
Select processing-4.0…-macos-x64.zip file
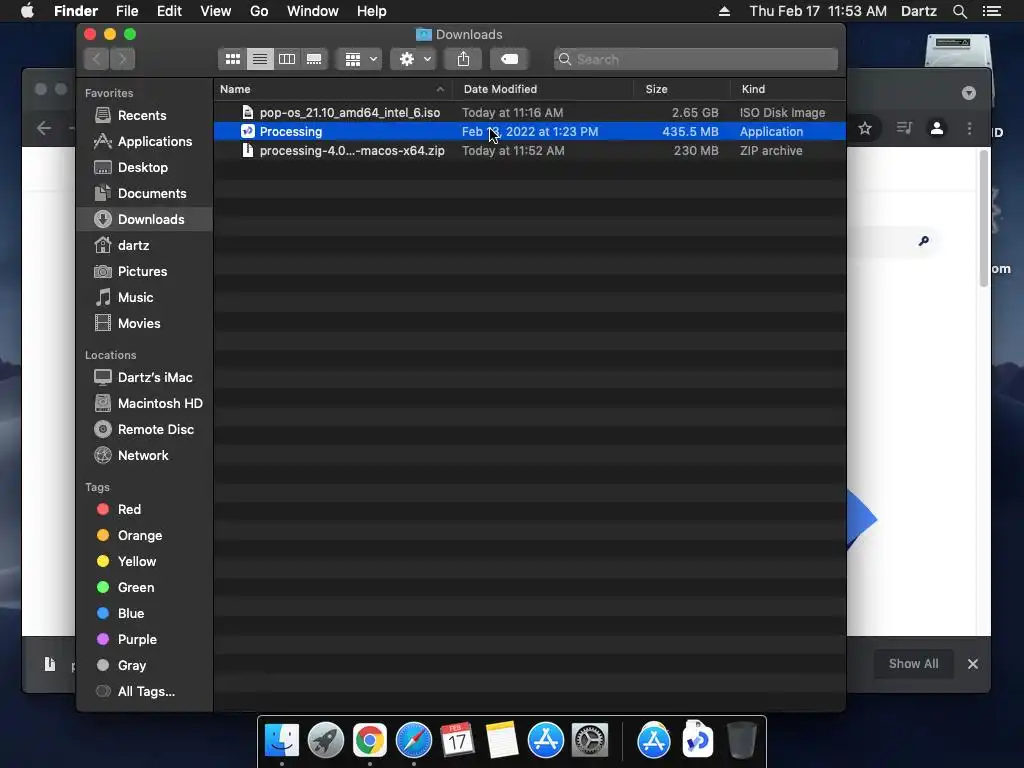pyautogui.click(x=530, y=151)
